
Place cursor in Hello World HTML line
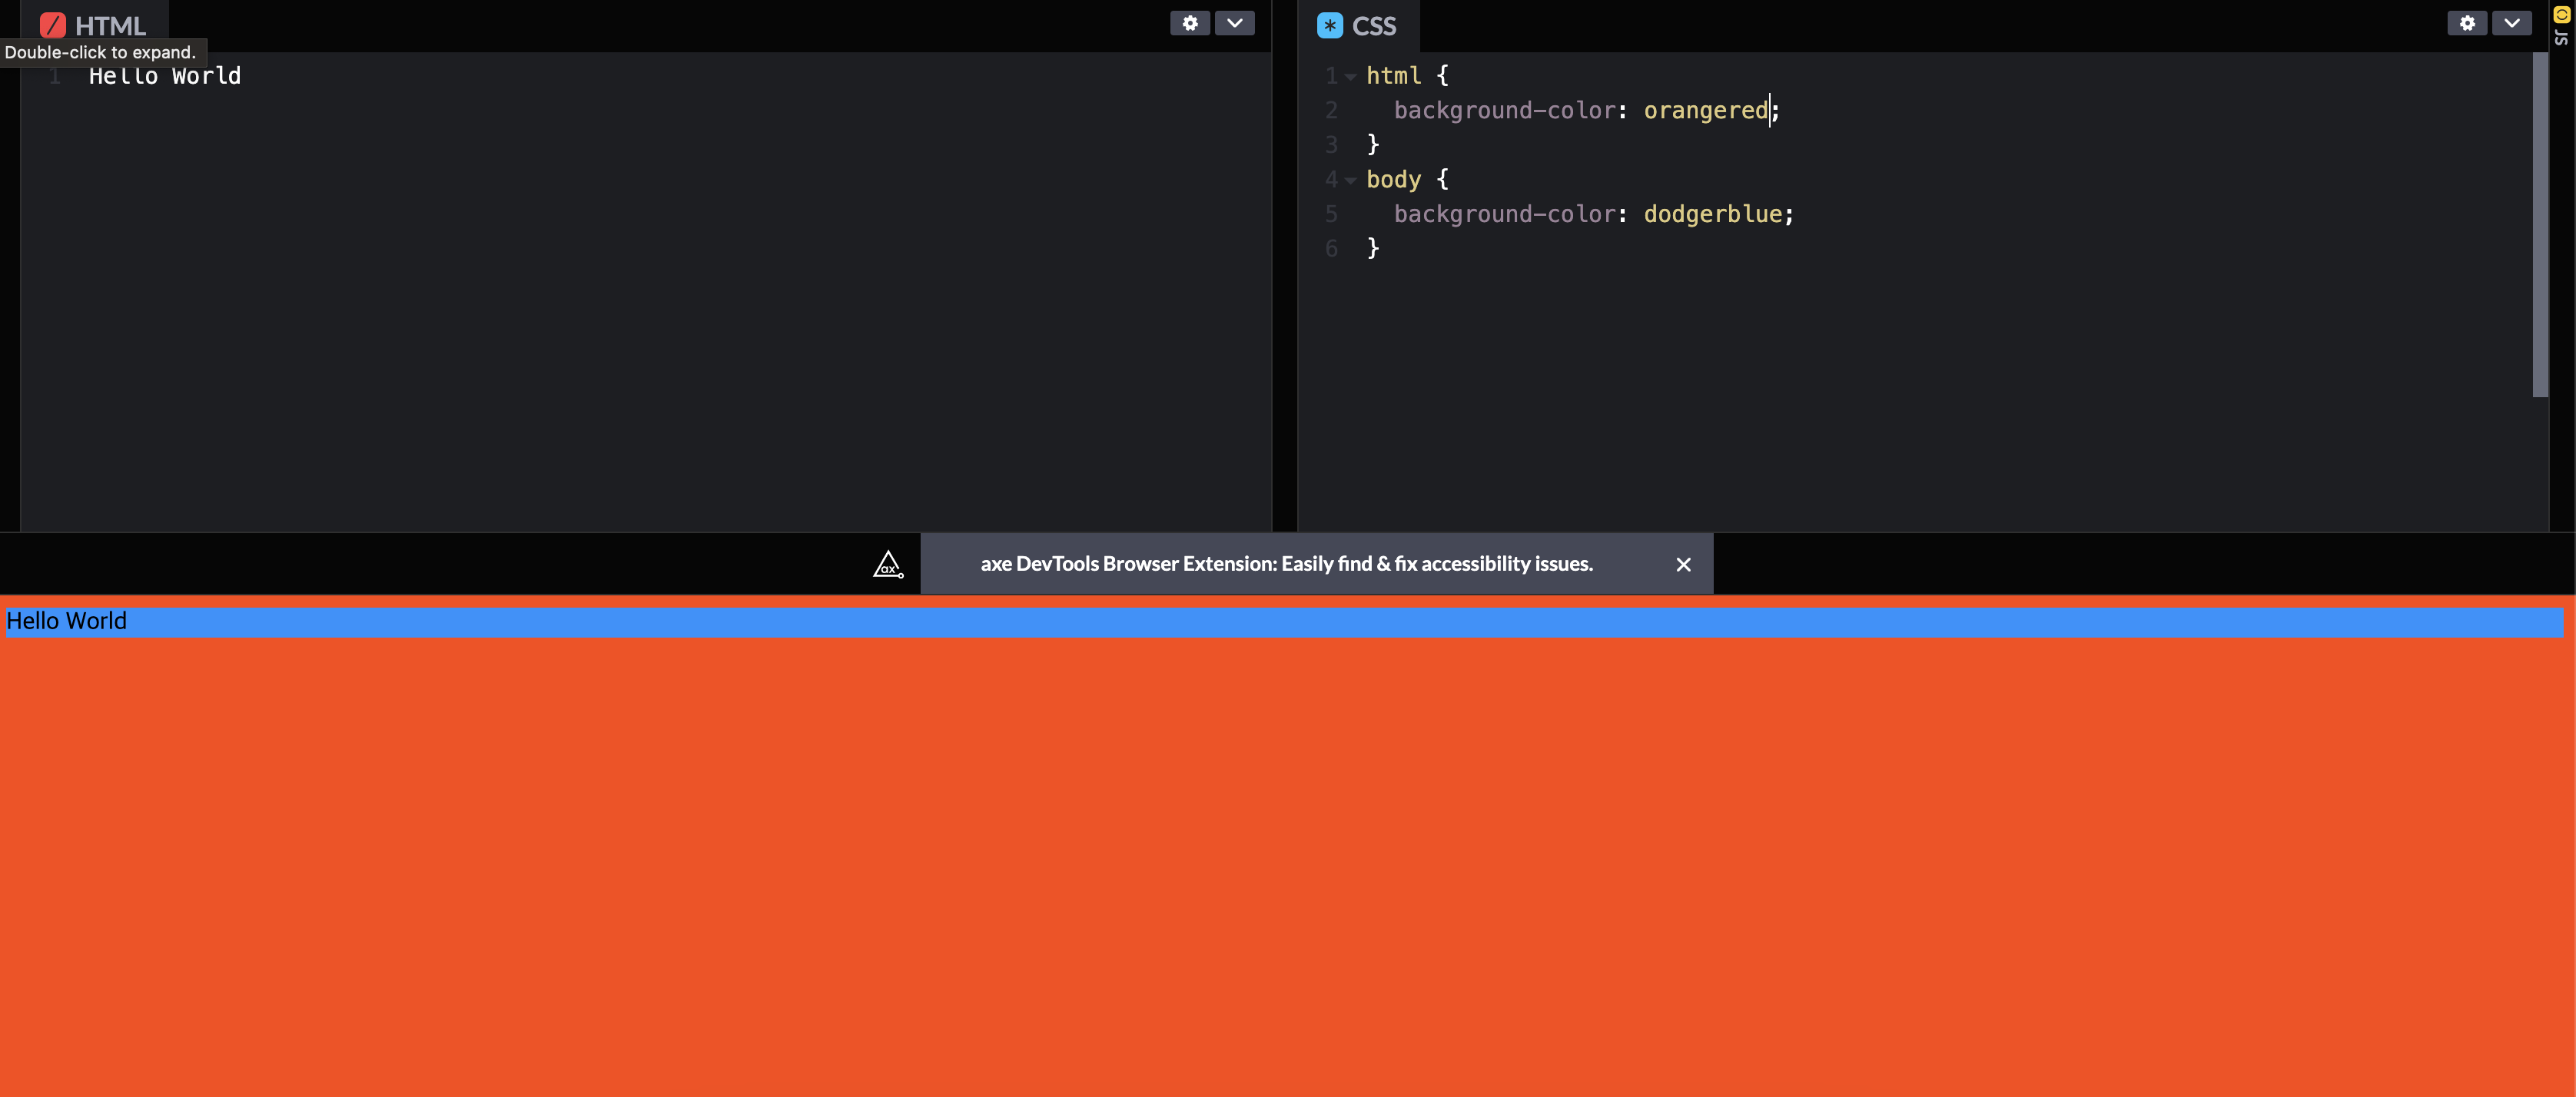(165, 76)
